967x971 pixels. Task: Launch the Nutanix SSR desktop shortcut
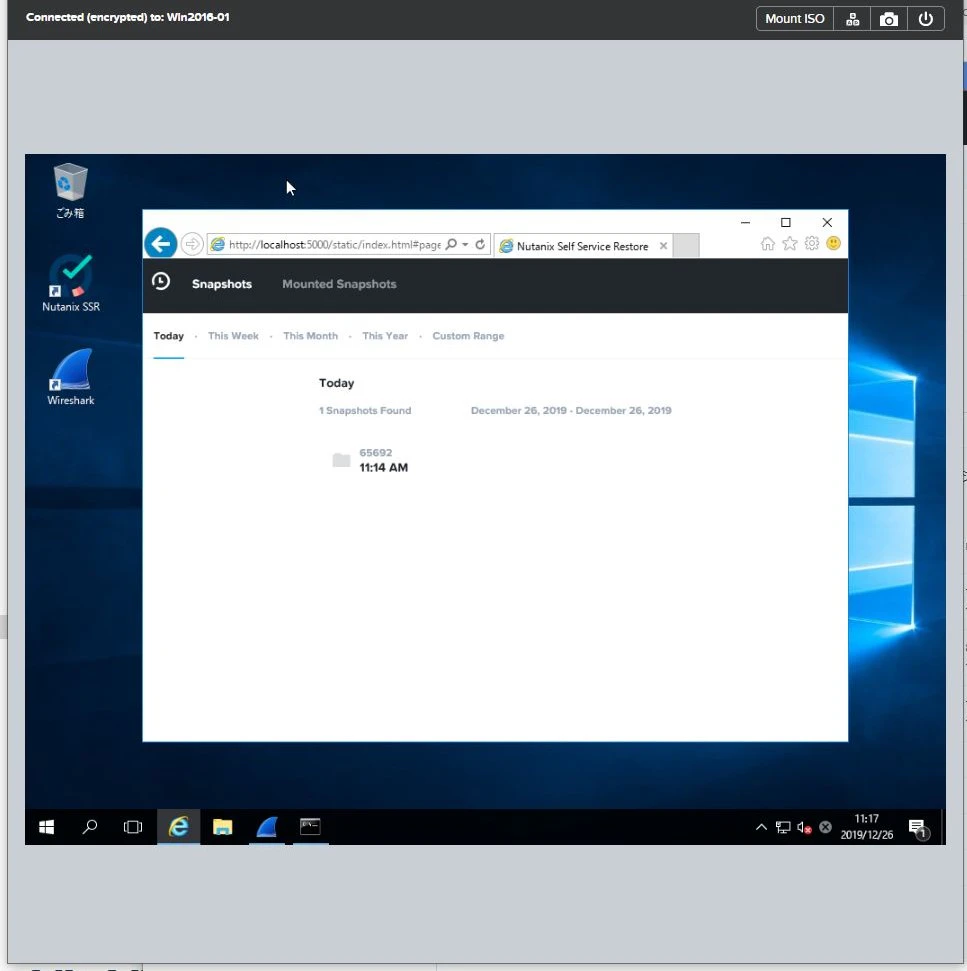(71, 283)
